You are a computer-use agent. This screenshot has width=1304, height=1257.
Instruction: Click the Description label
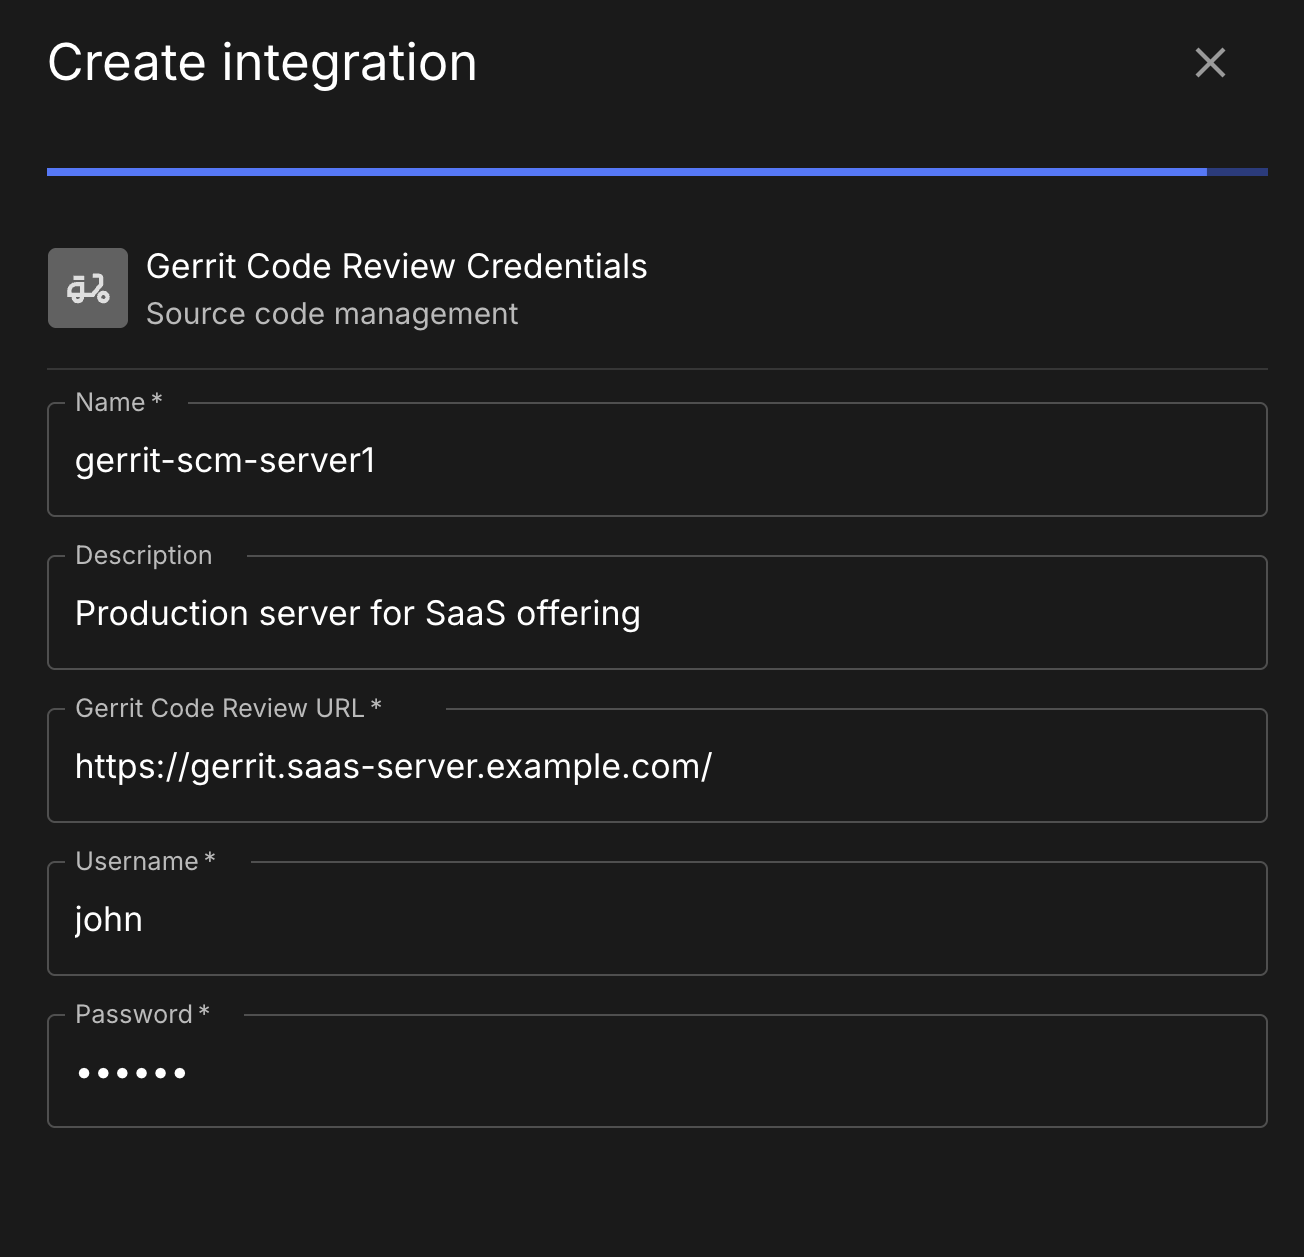point(143,555)
